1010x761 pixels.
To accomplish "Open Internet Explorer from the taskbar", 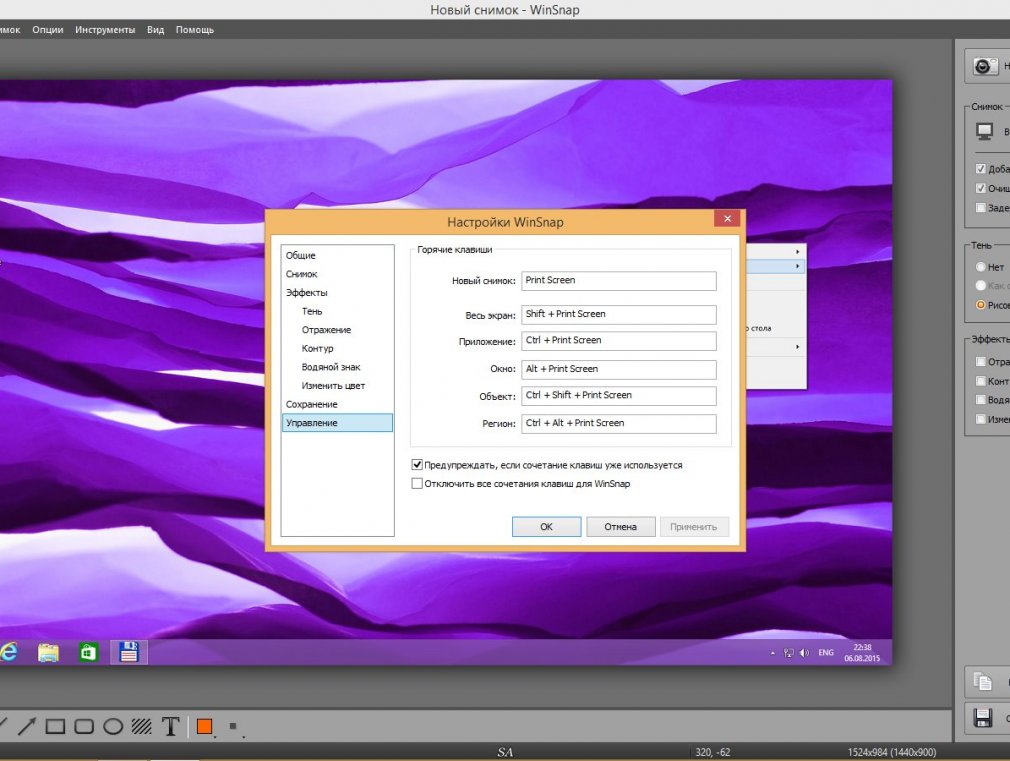I will (x=8, y=652).
